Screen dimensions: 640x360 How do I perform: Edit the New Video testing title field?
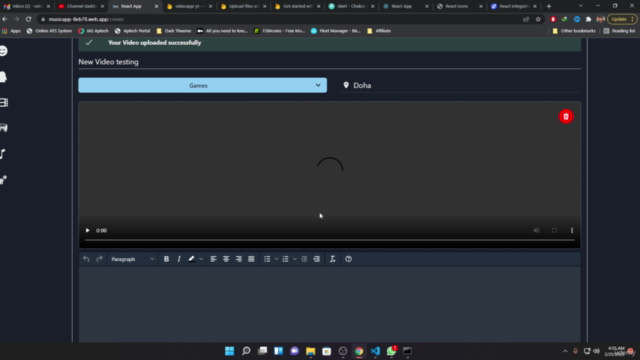[x=329, y=62]
